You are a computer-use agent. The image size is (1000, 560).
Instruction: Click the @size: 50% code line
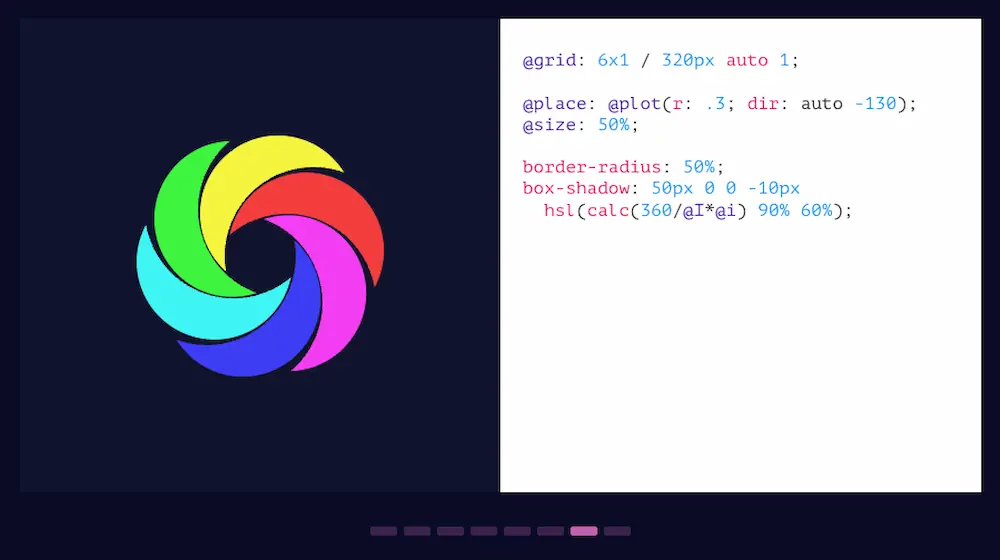click(x=580, y=125)
